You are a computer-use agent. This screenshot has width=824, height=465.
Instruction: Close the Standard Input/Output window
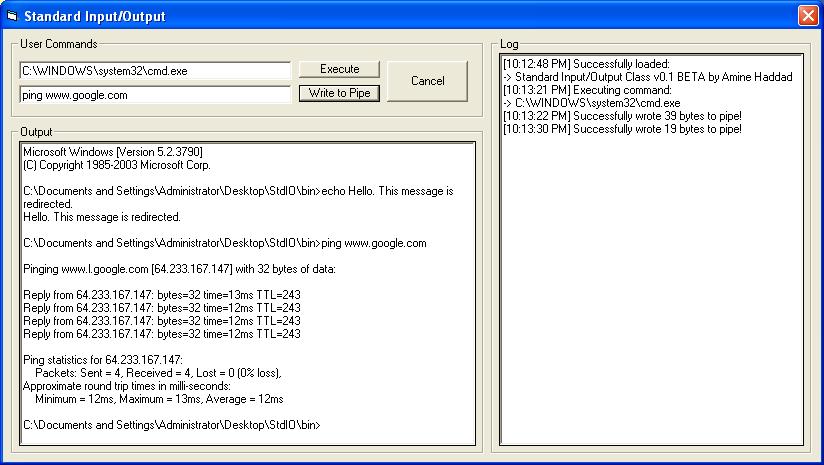pos(807,16)
